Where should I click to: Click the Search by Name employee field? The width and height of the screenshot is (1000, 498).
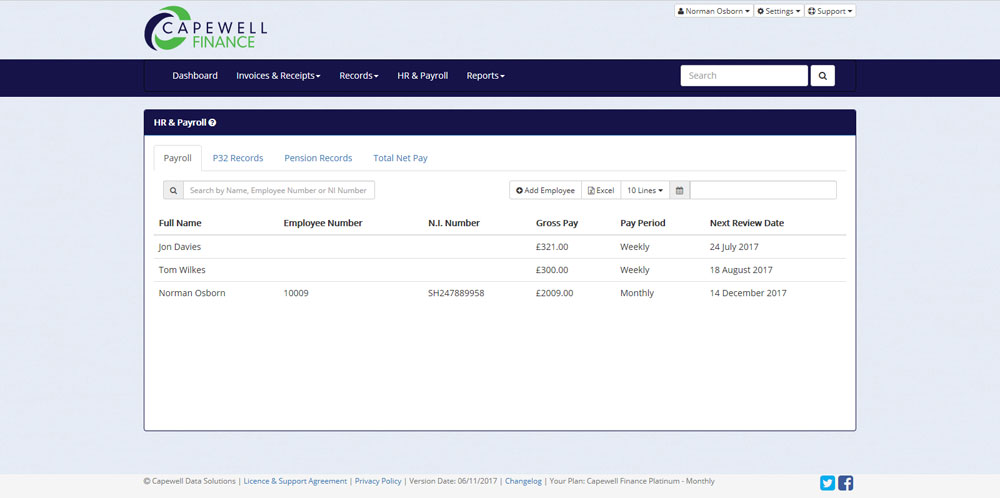pos(279,190)
